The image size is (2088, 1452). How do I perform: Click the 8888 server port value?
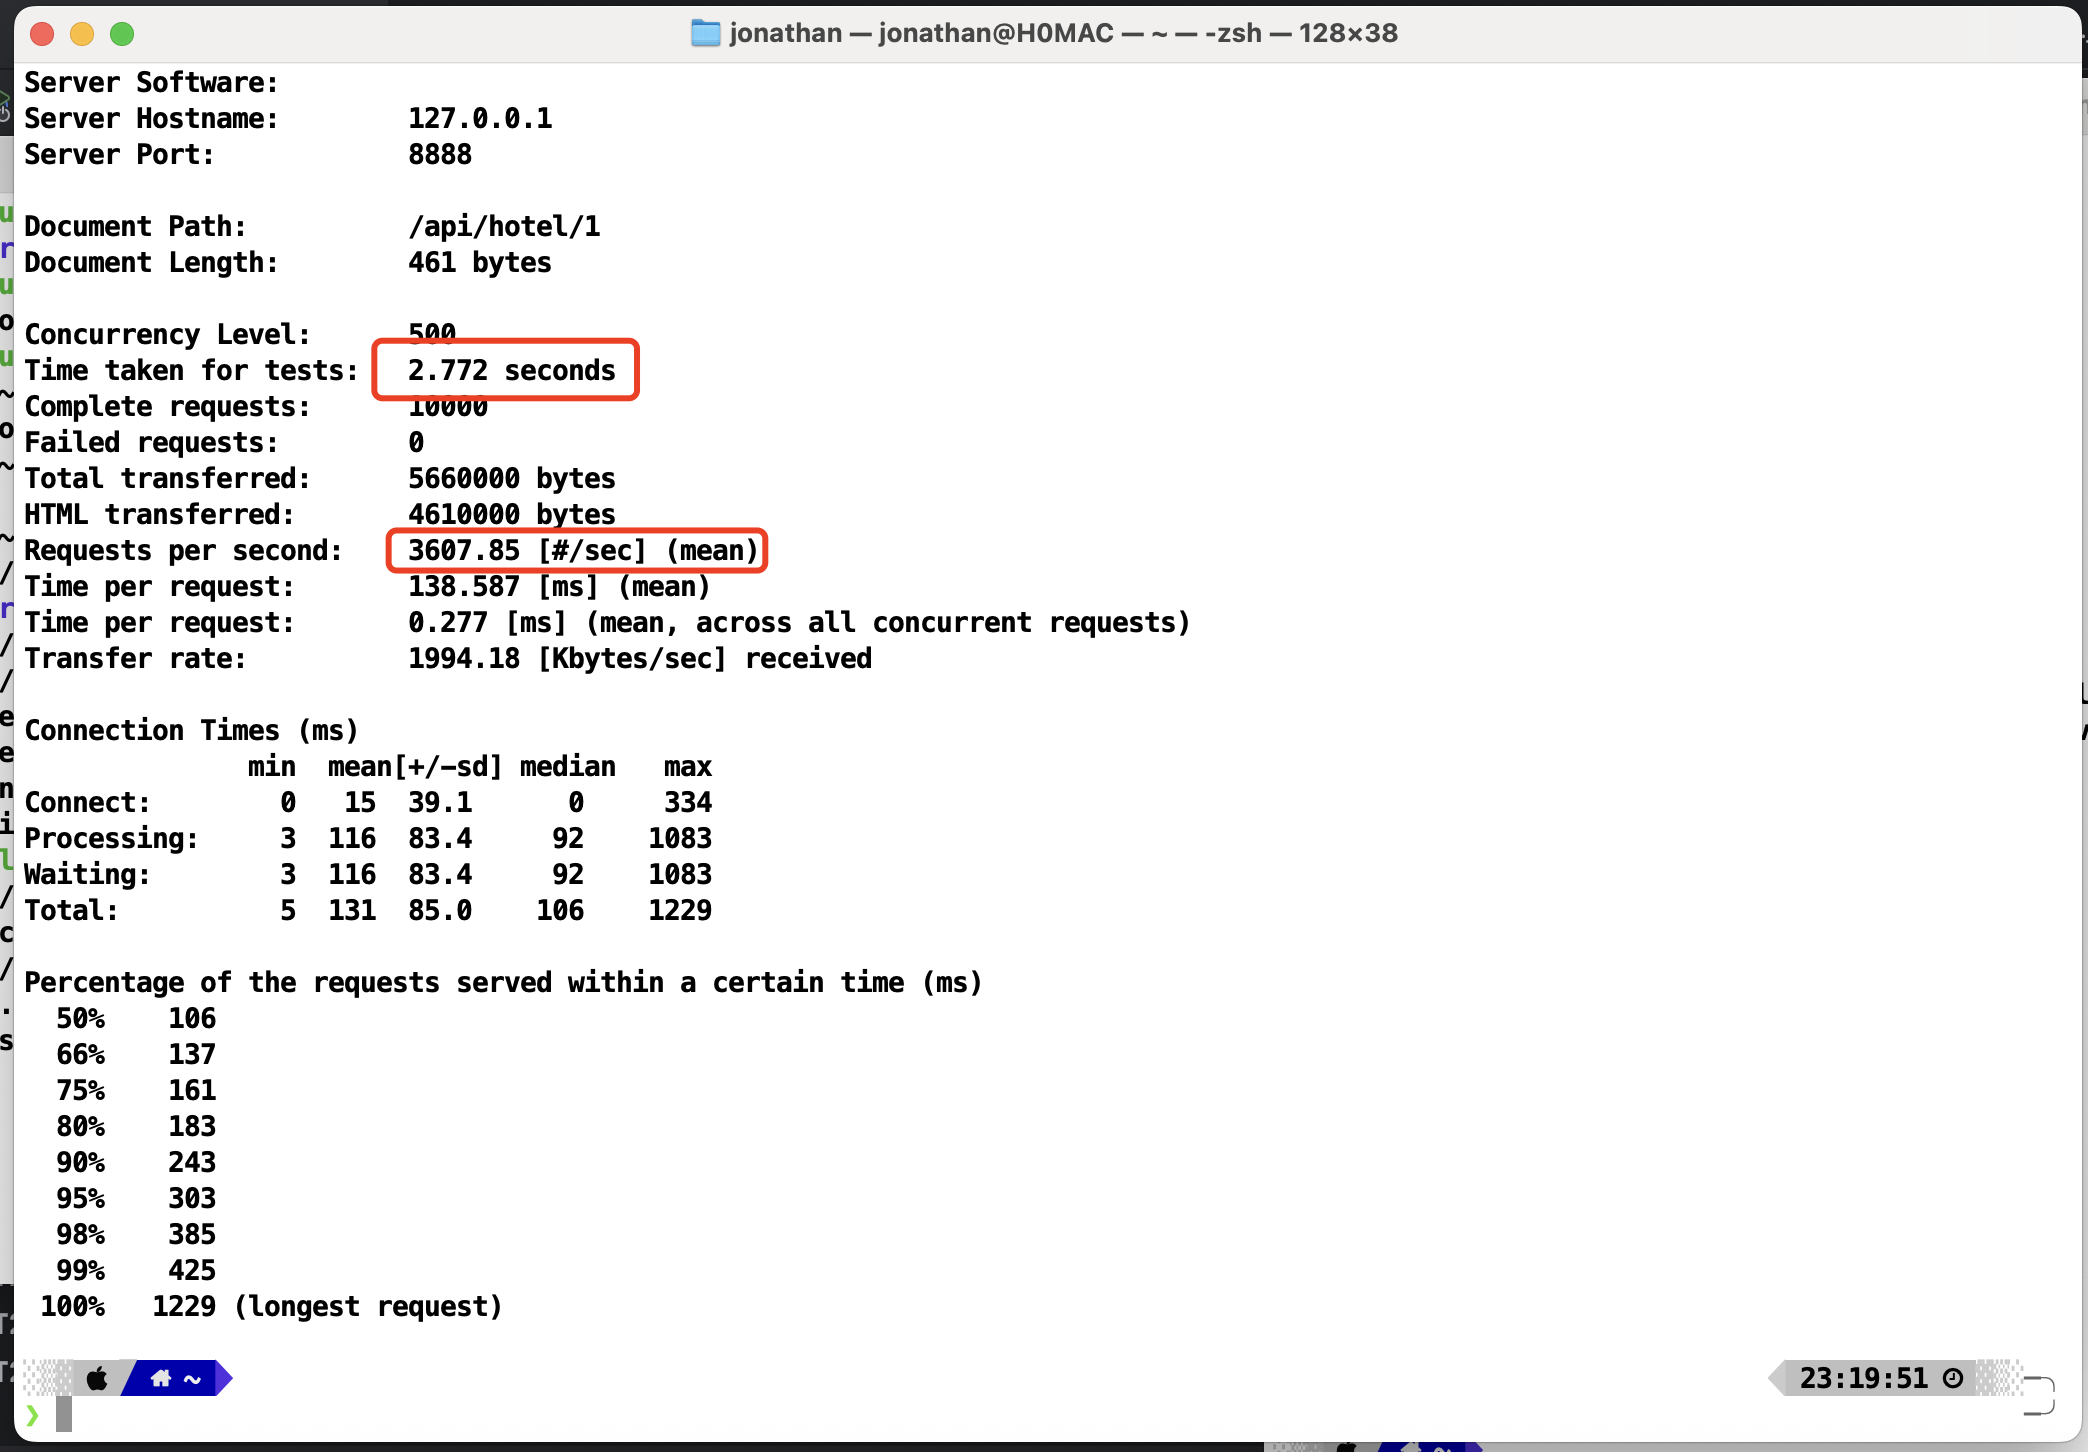coord(440,155)
